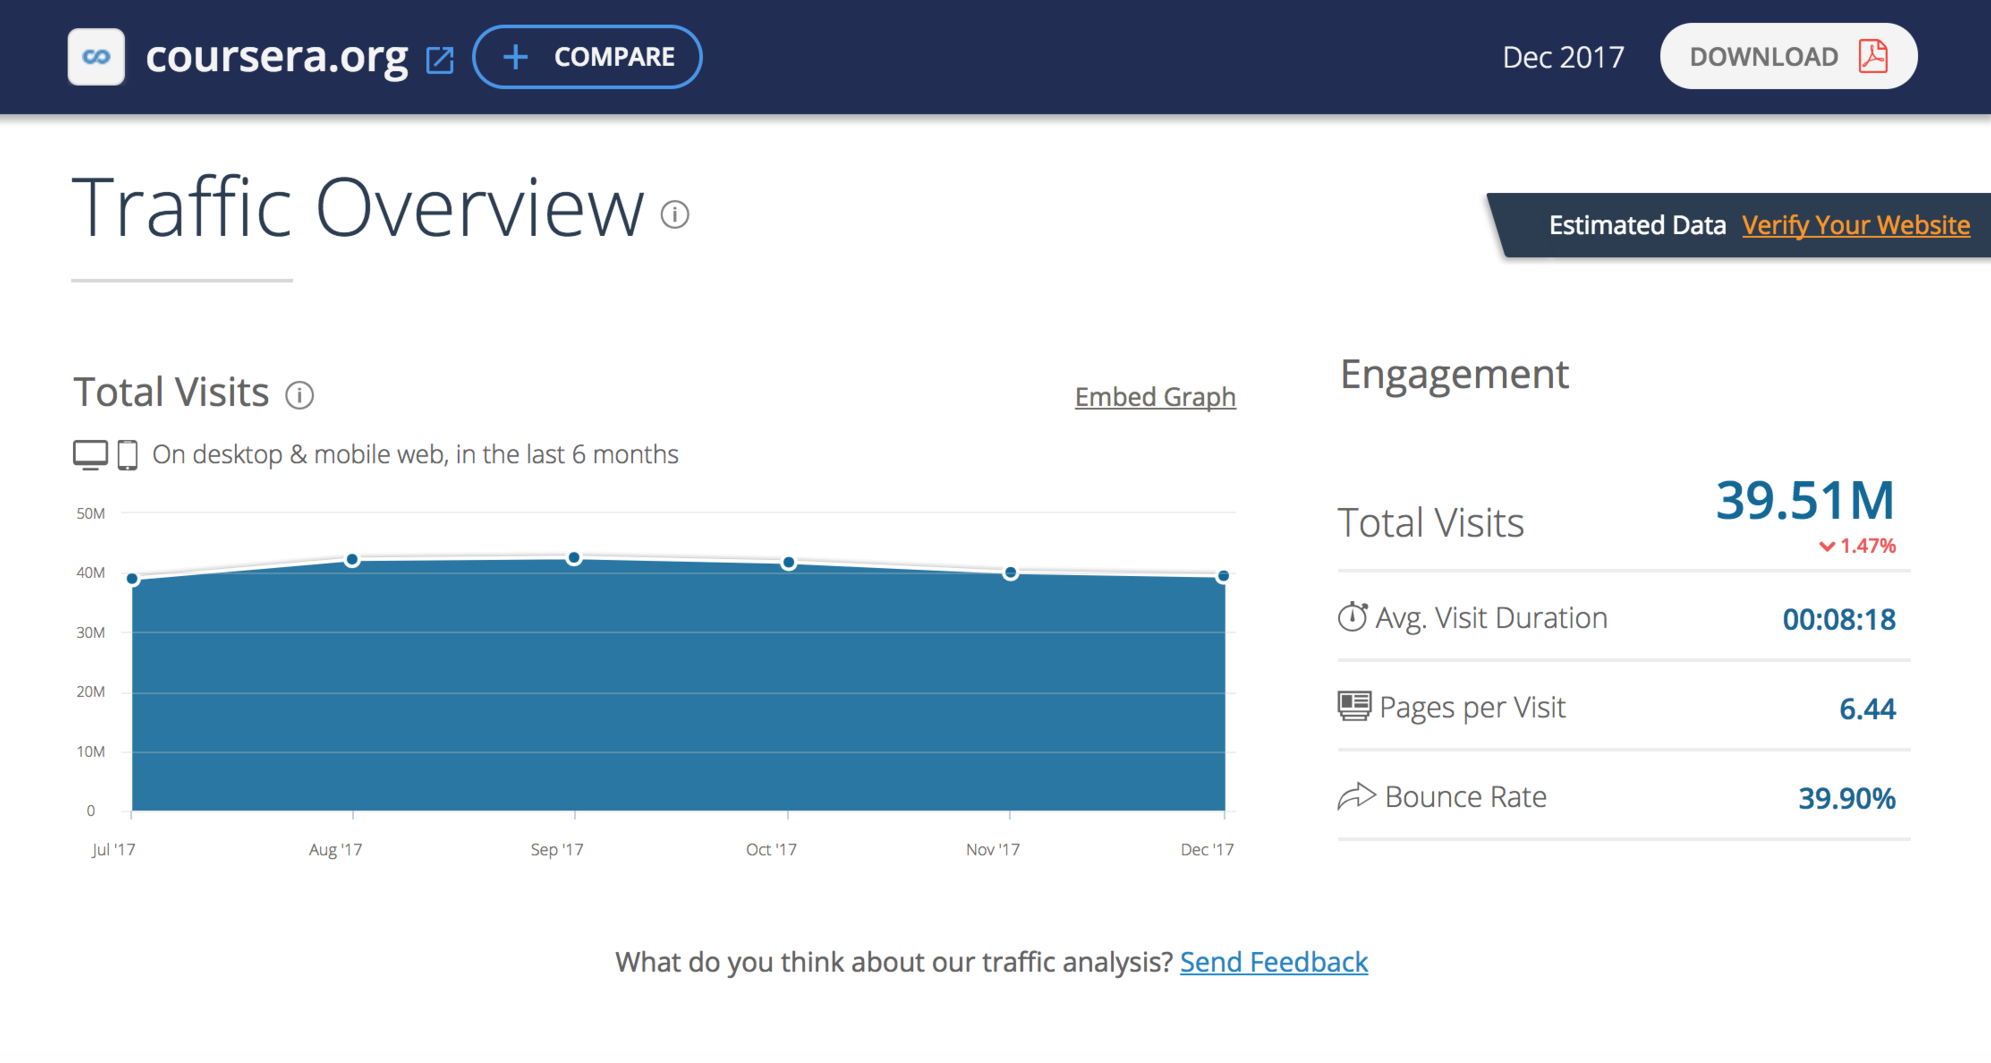Click the Bounce Rate arrow icon
Viewport: 1991px width, 1063px height.
coord(1356,796)
